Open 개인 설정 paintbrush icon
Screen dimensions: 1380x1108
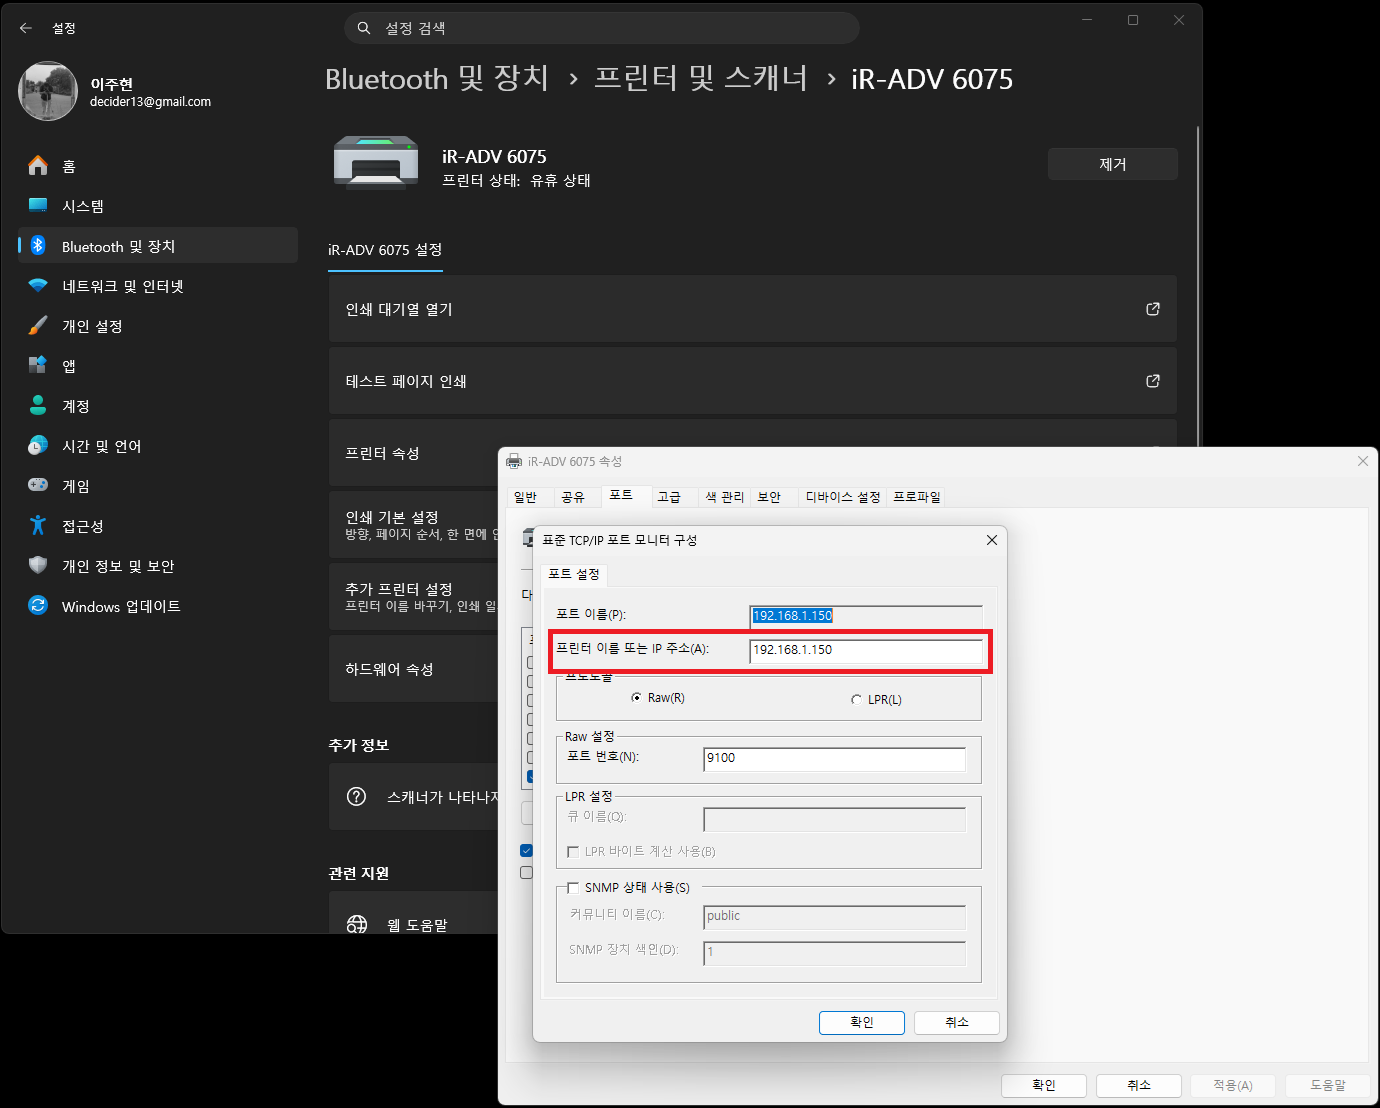[x=38, y=325]
